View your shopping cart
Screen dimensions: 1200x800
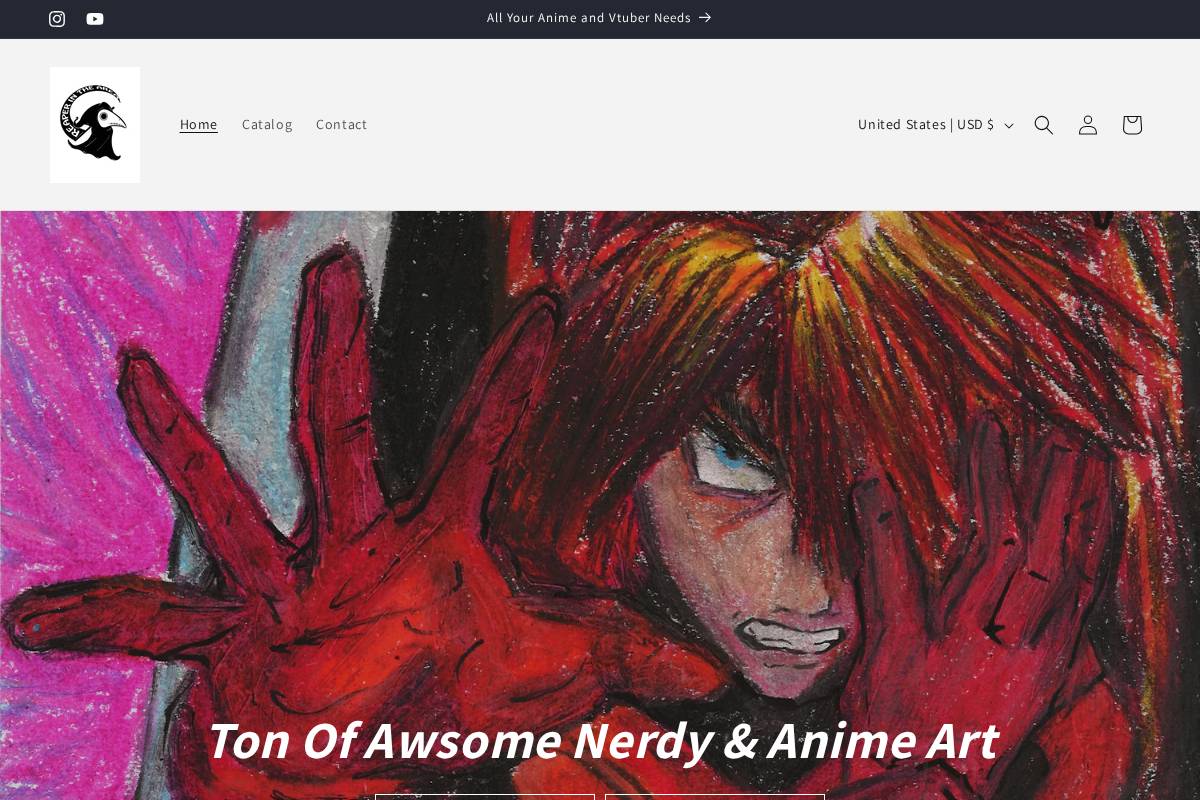[x=1131, y=124]
